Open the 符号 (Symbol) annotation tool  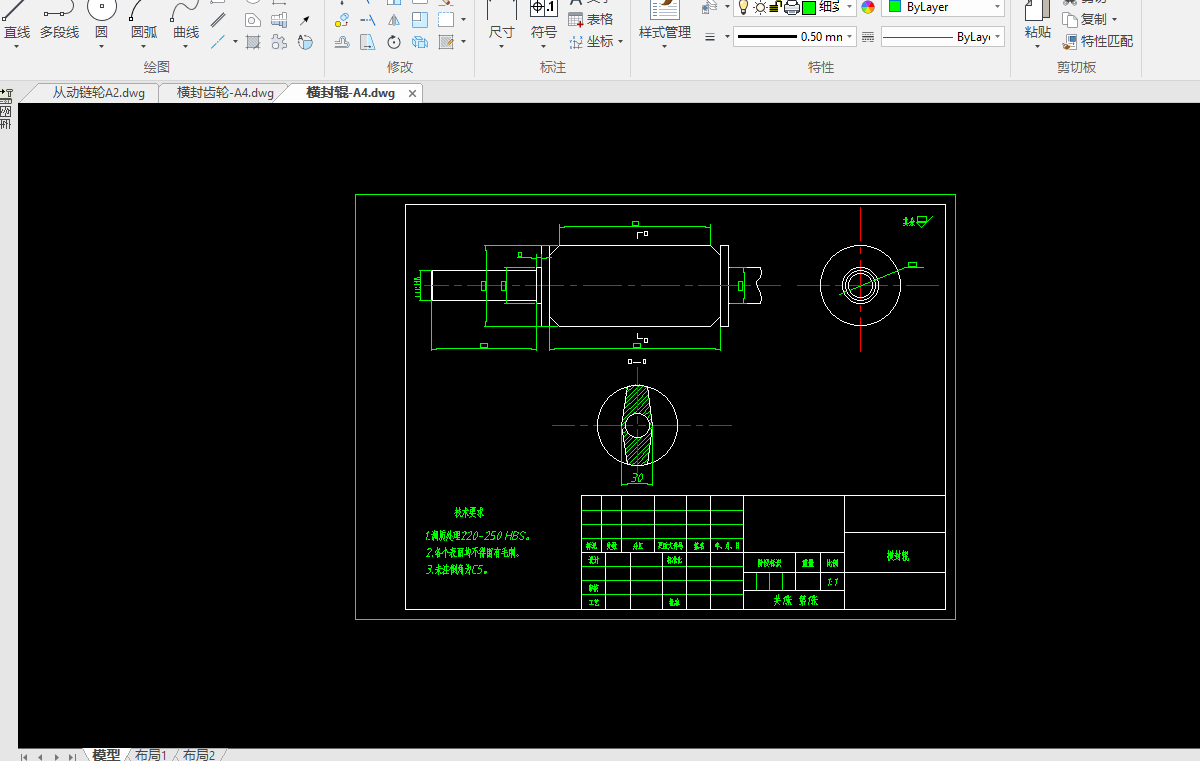544,22
